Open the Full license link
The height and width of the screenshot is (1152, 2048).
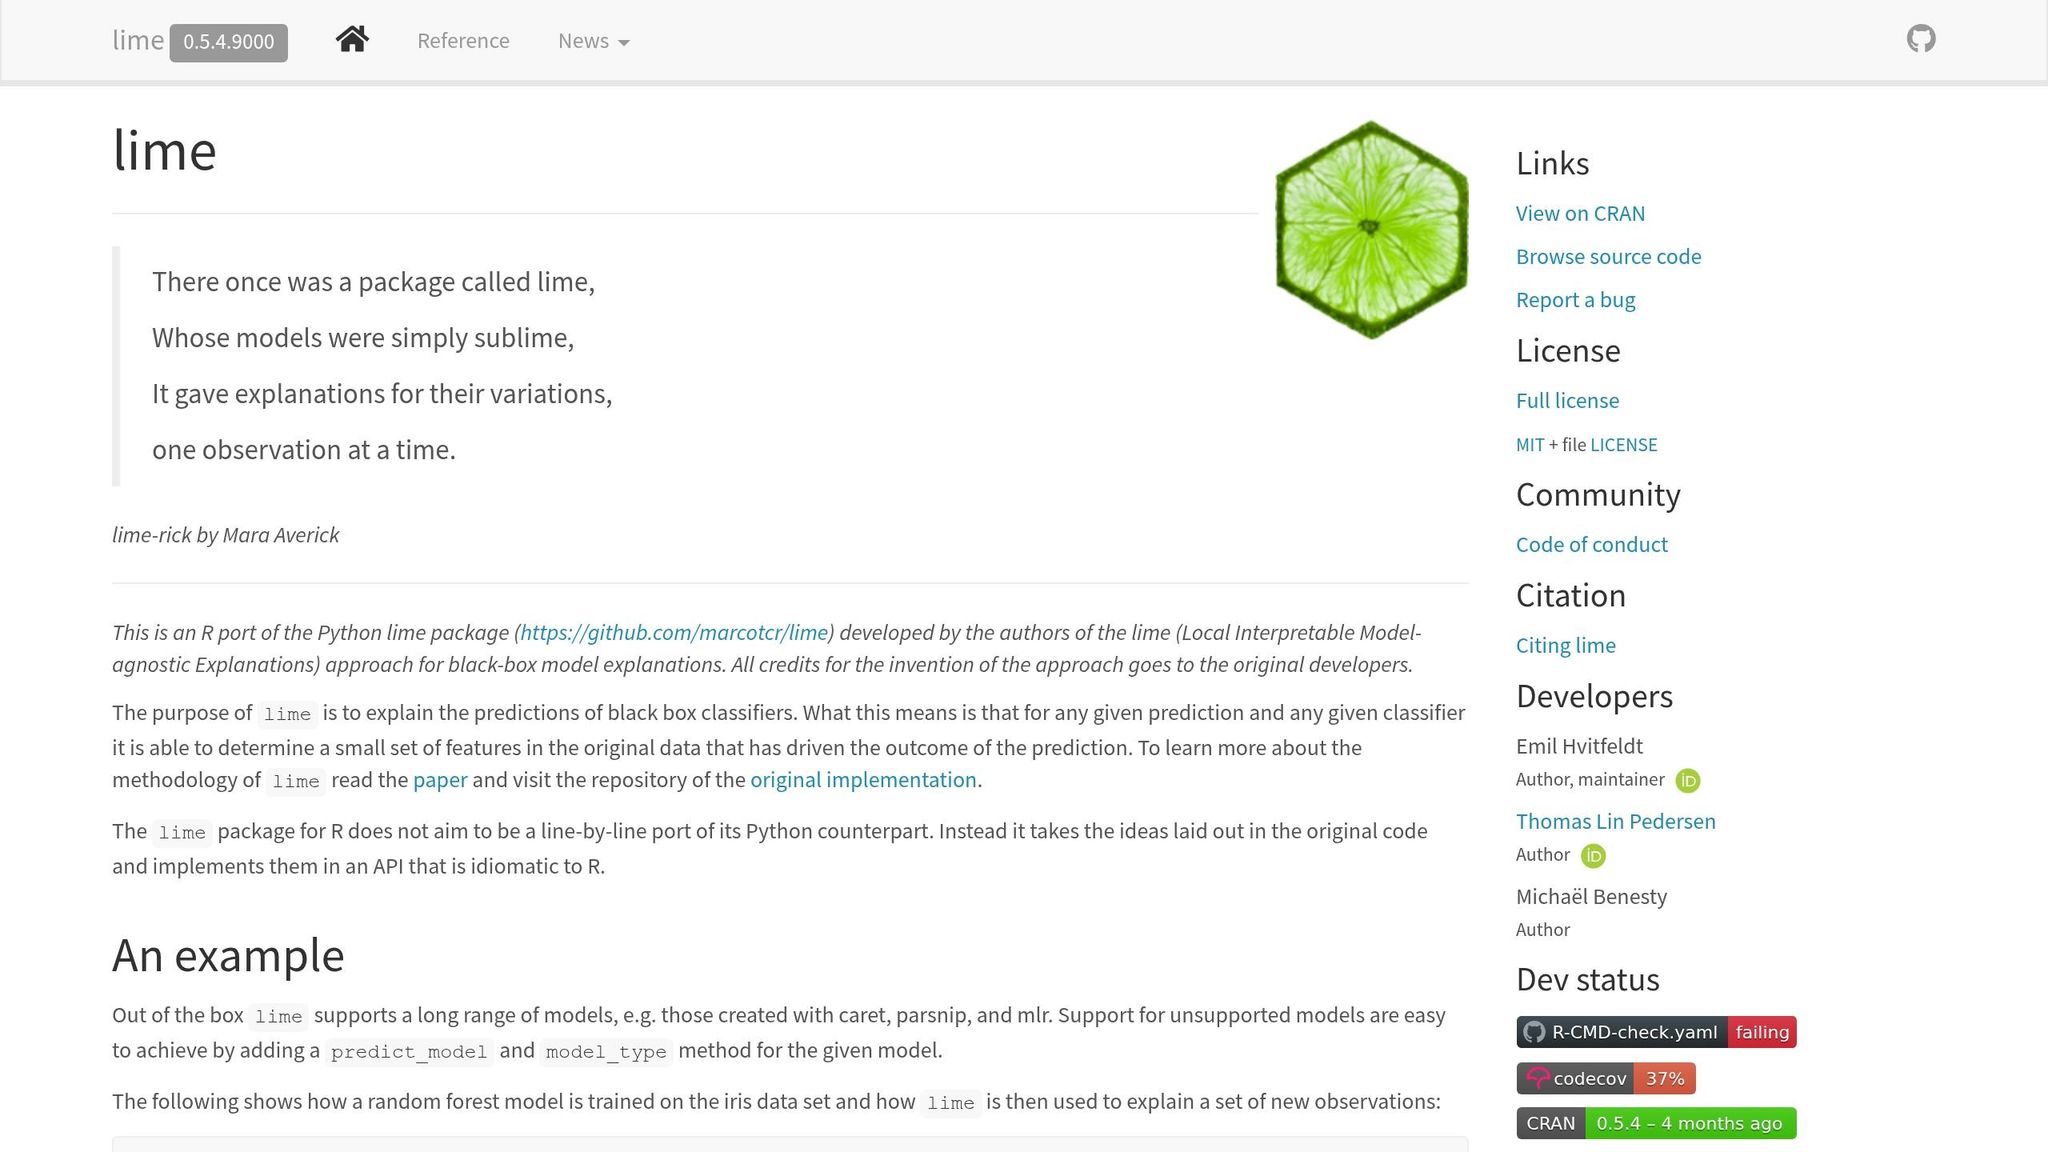(1567, 401)
